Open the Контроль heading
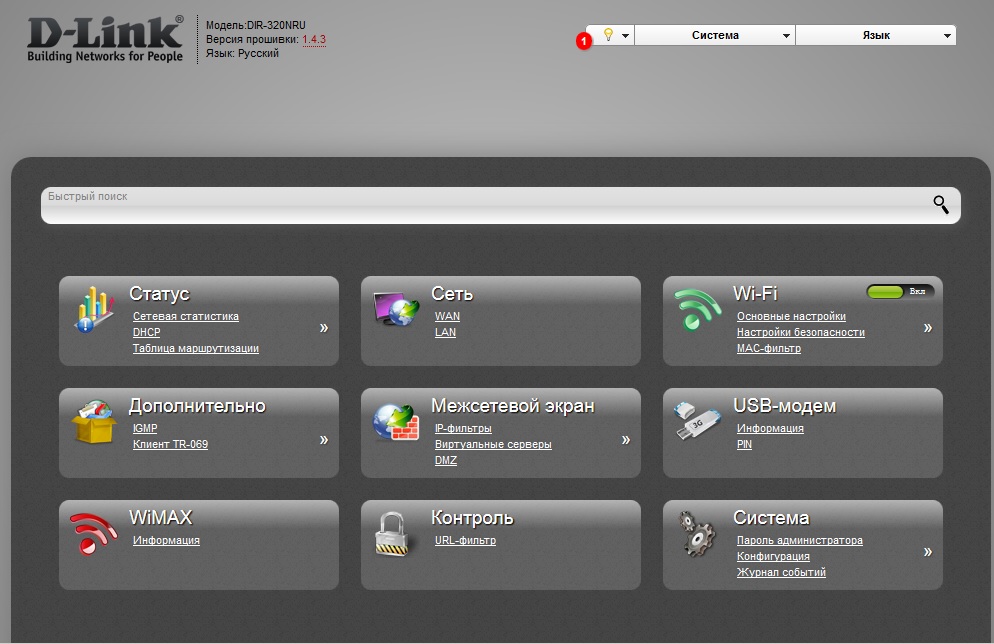 point(472,518)
